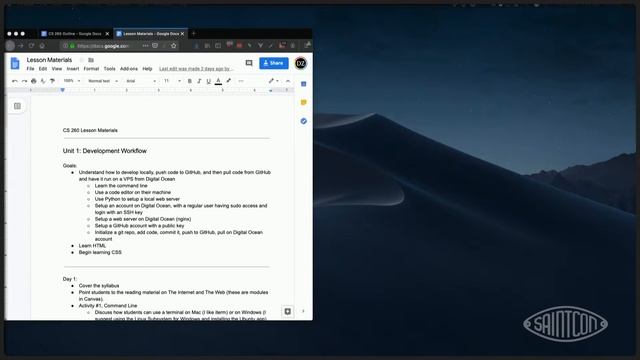Click the Unit 1: Development Workflow heading

pyautogui.click(x=104, y=151)
